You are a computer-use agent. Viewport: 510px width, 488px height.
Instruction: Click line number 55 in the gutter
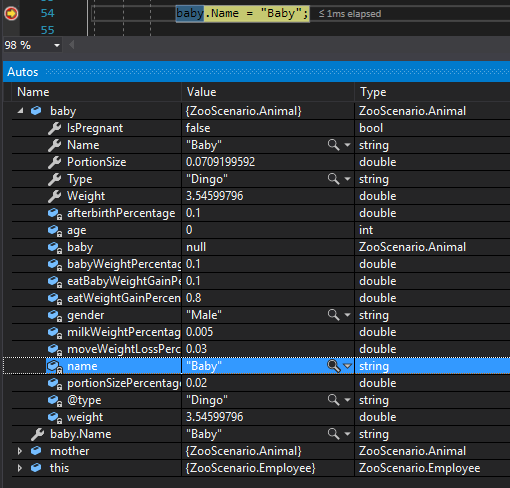coord(47,30)
